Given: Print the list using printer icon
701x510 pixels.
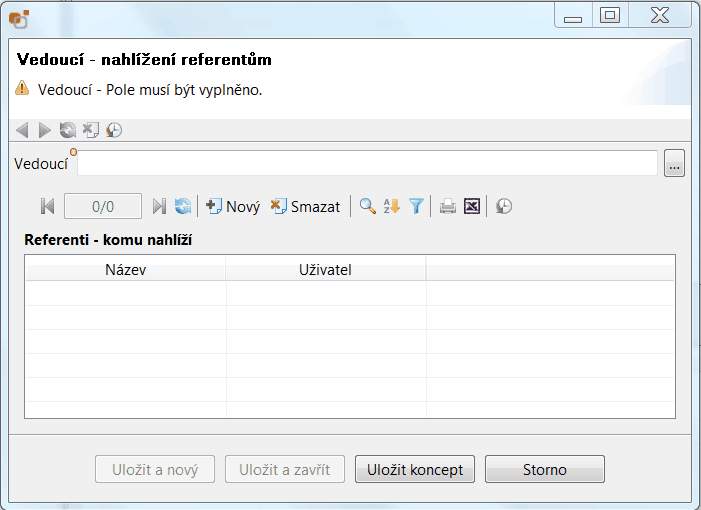Looking at the screenshot, I should click(x=448, y=207).
